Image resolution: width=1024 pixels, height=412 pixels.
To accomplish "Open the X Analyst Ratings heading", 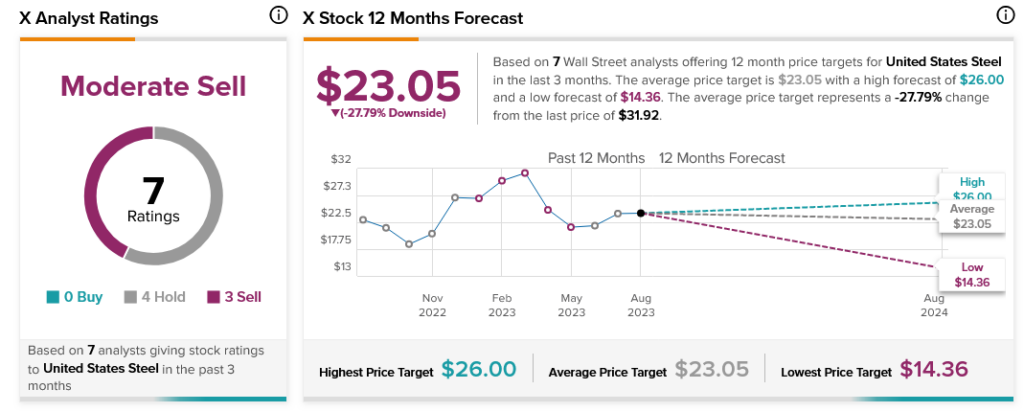I will (x=88, y=18).
